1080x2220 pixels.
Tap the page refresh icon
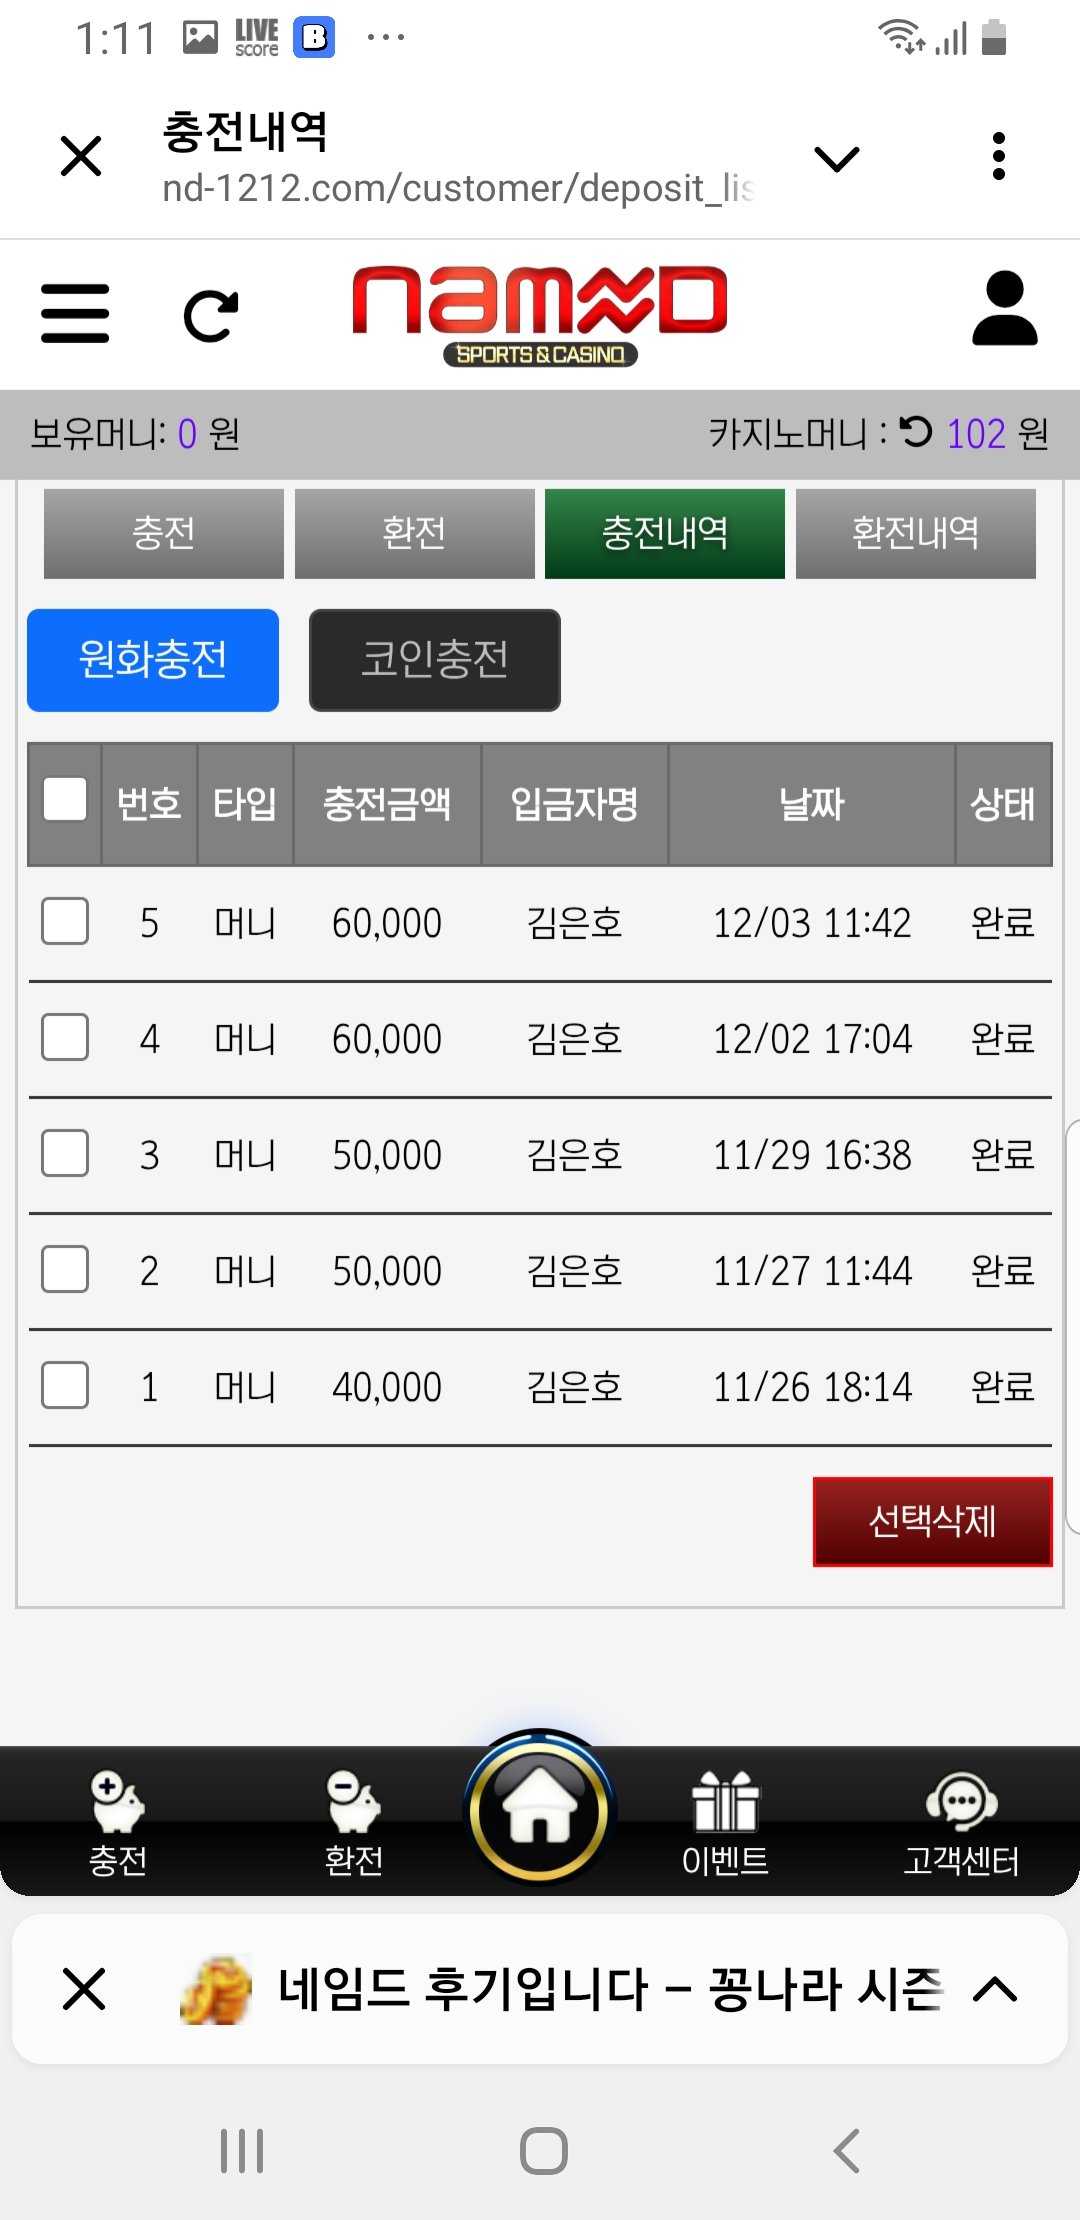pyautogui.click(x=211, y=316)
